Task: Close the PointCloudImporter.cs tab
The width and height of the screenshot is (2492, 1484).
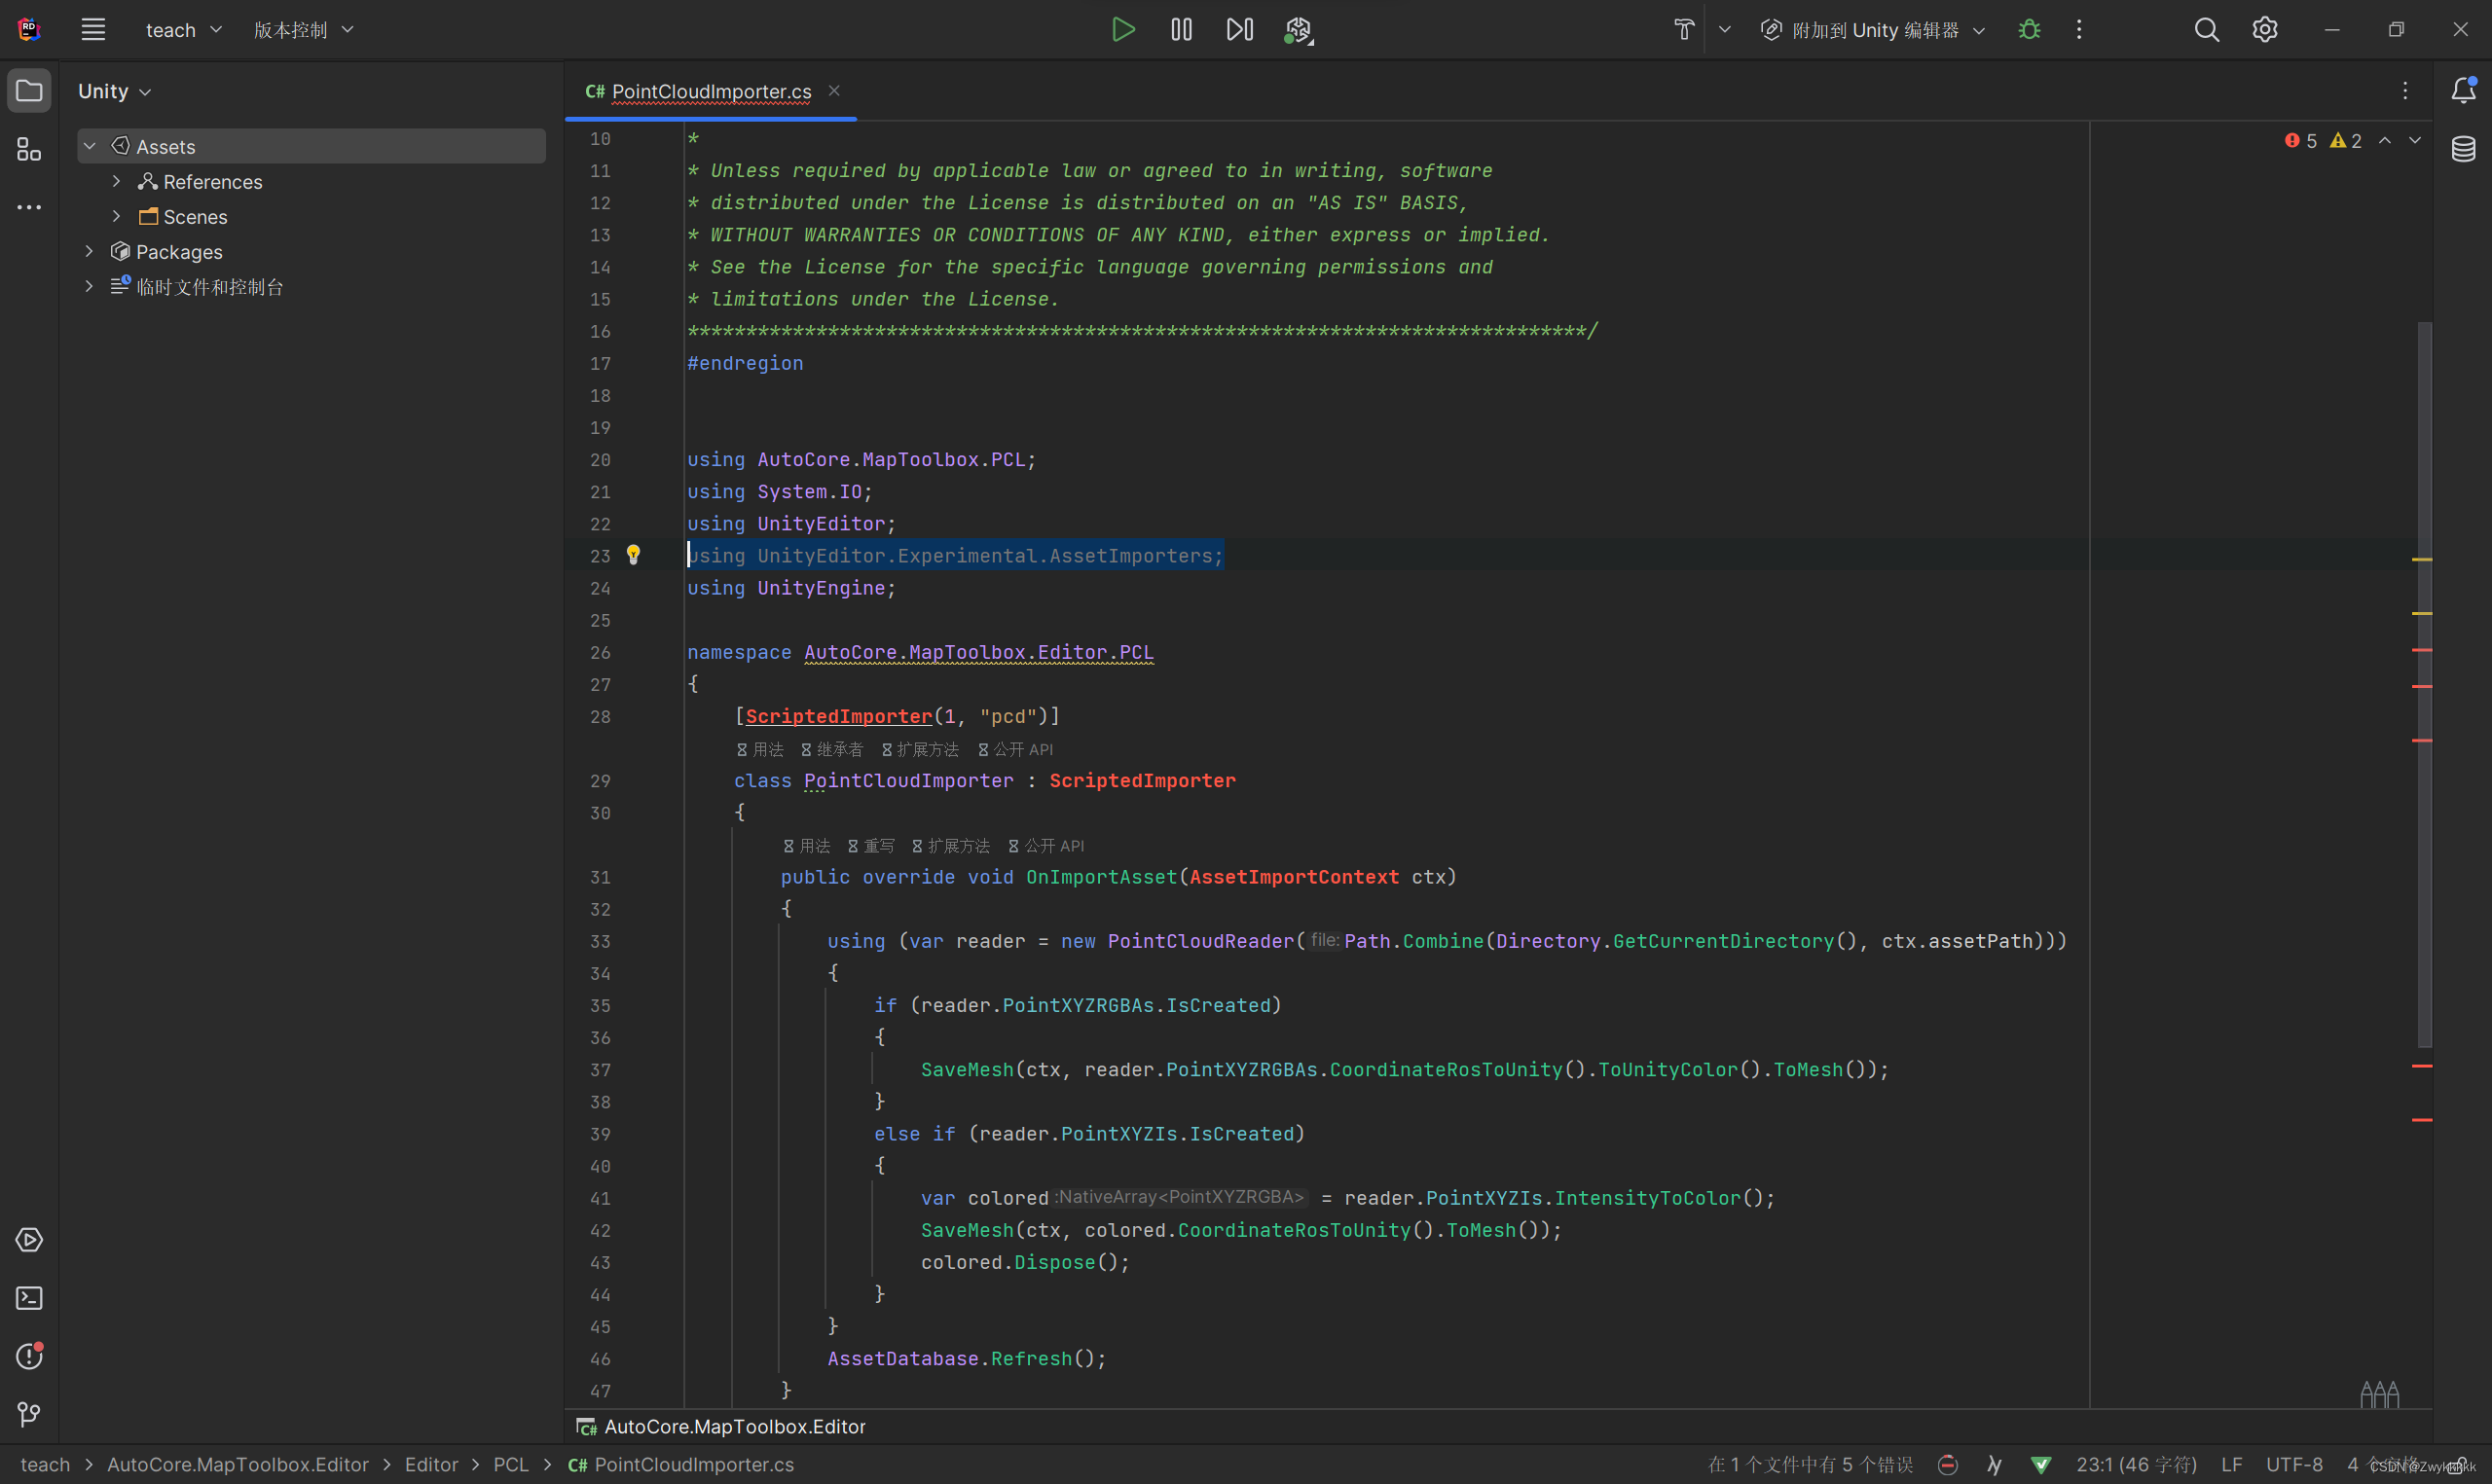Action: [834, 91]
